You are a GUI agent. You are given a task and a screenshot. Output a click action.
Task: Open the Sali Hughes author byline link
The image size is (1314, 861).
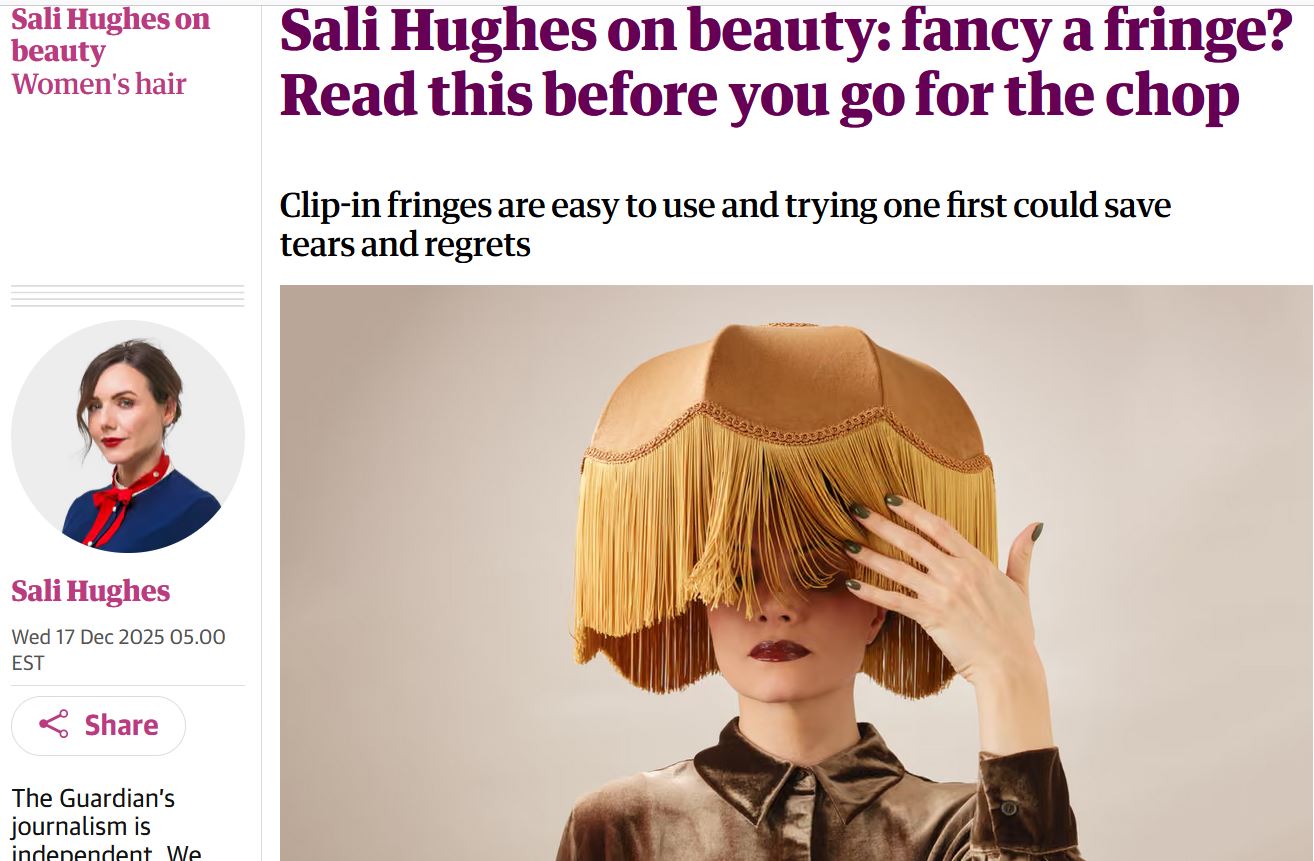coord(91,591)
